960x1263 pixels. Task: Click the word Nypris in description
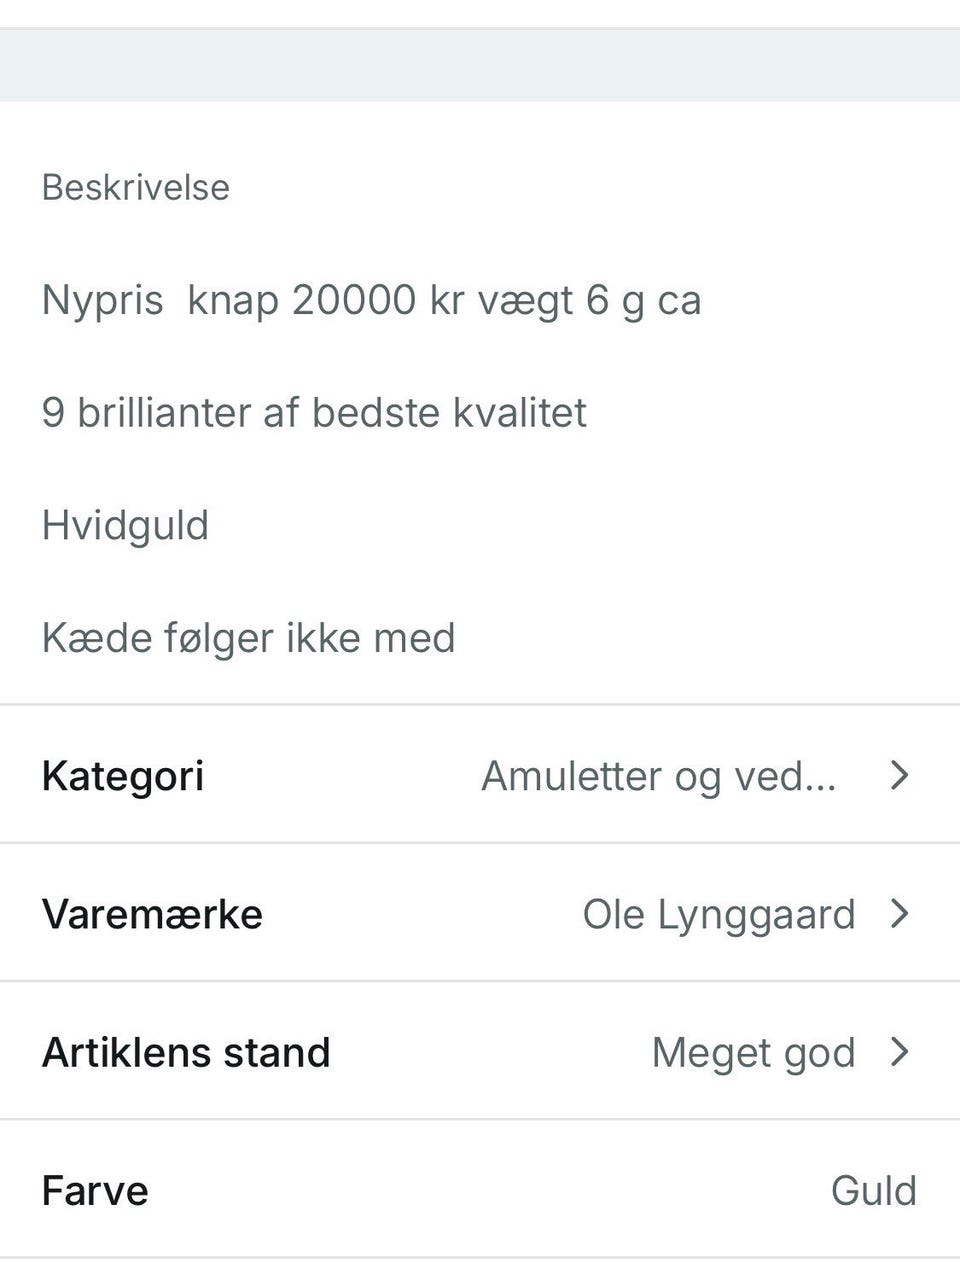coord(102,300)
